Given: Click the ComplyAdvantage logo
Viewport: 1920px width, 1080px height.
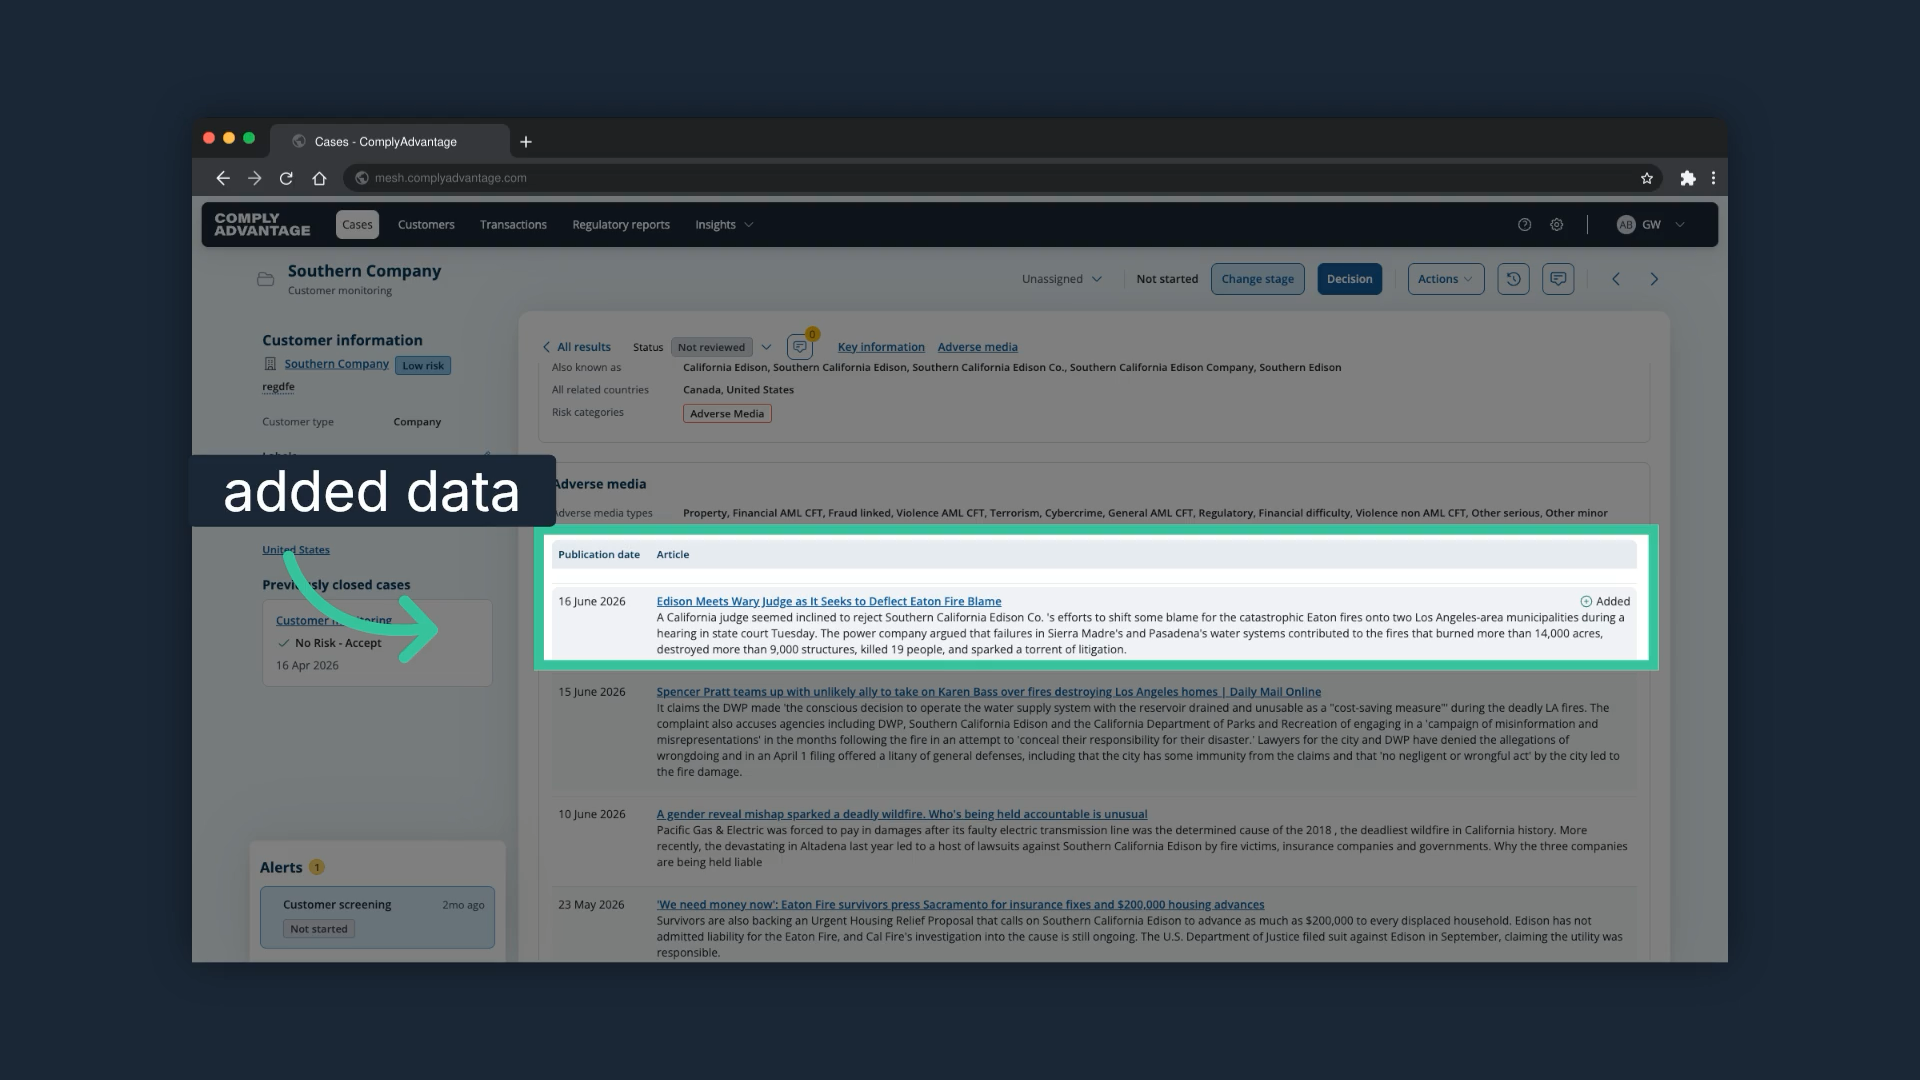Looking at the screenshot, I should click(262, 225).
